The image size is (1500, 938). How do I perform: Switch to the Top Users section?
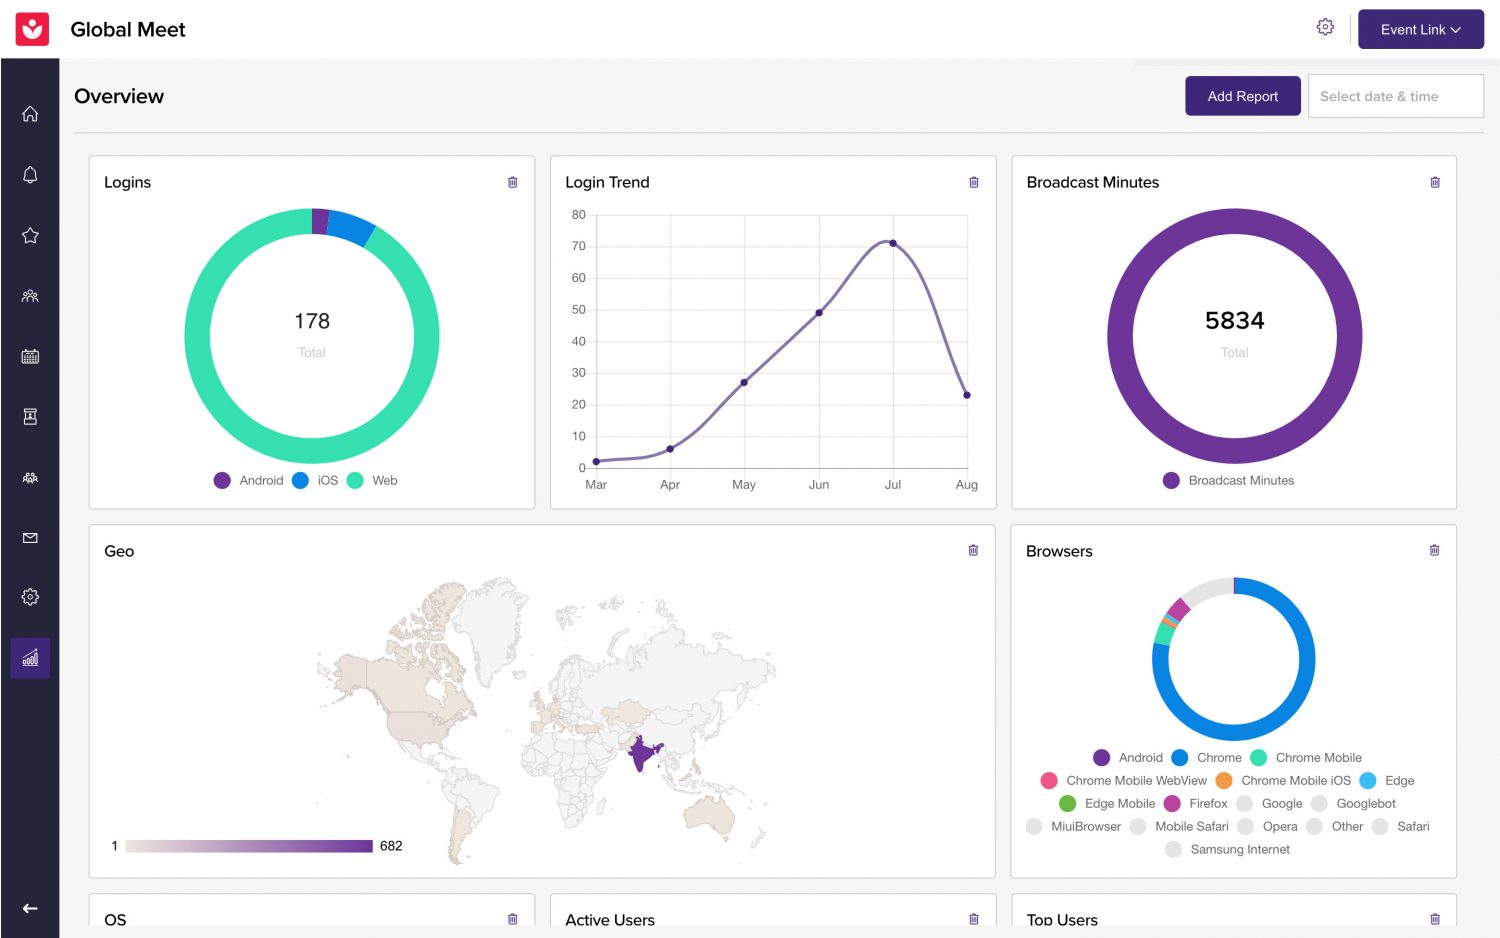[x=1061, y=919]
